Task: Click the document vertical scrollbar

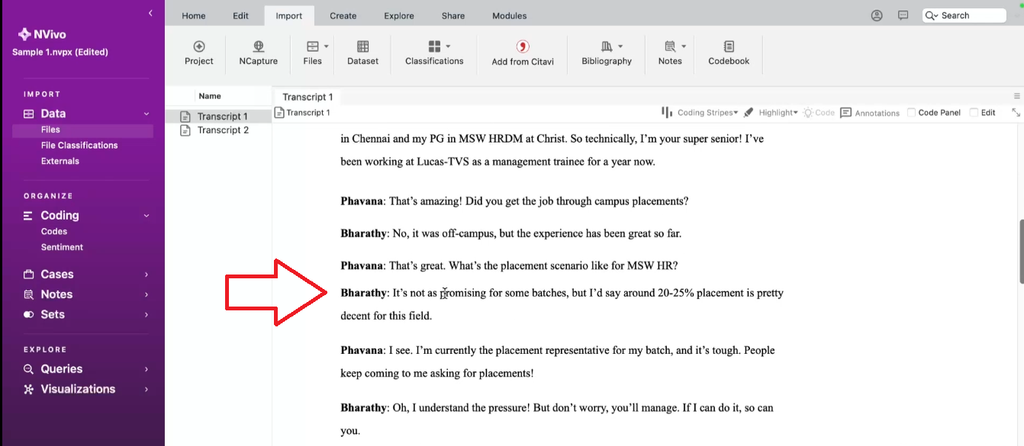Action: (x=1020, y=252)
